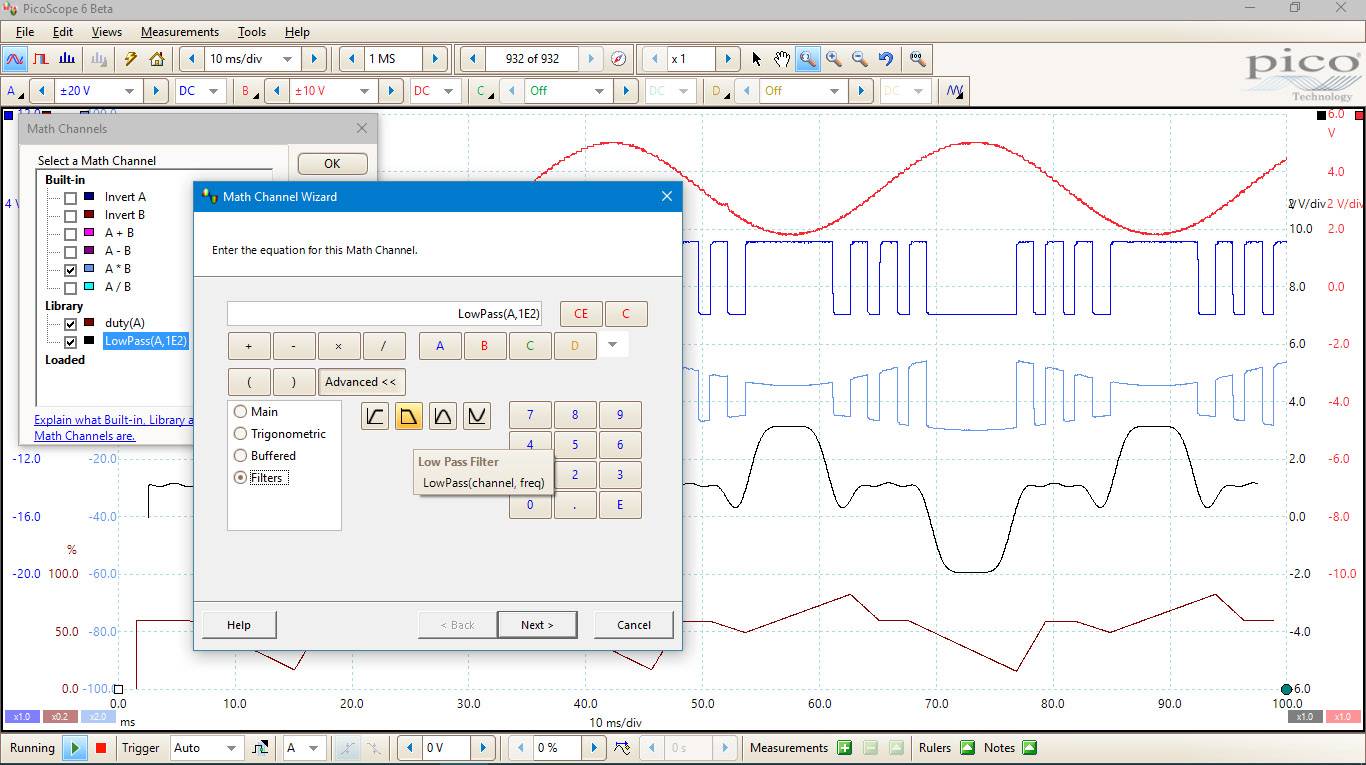Select the Trigonometric radio button
Viewport: 1366px width, 765px height.
coord(240,433)
